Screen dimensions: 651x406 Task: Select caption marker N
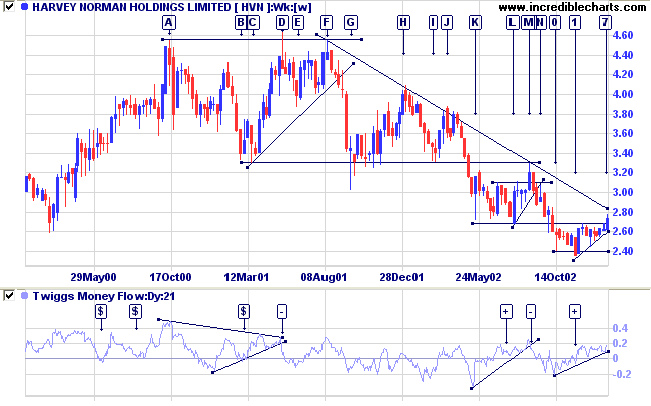[540, 22]
